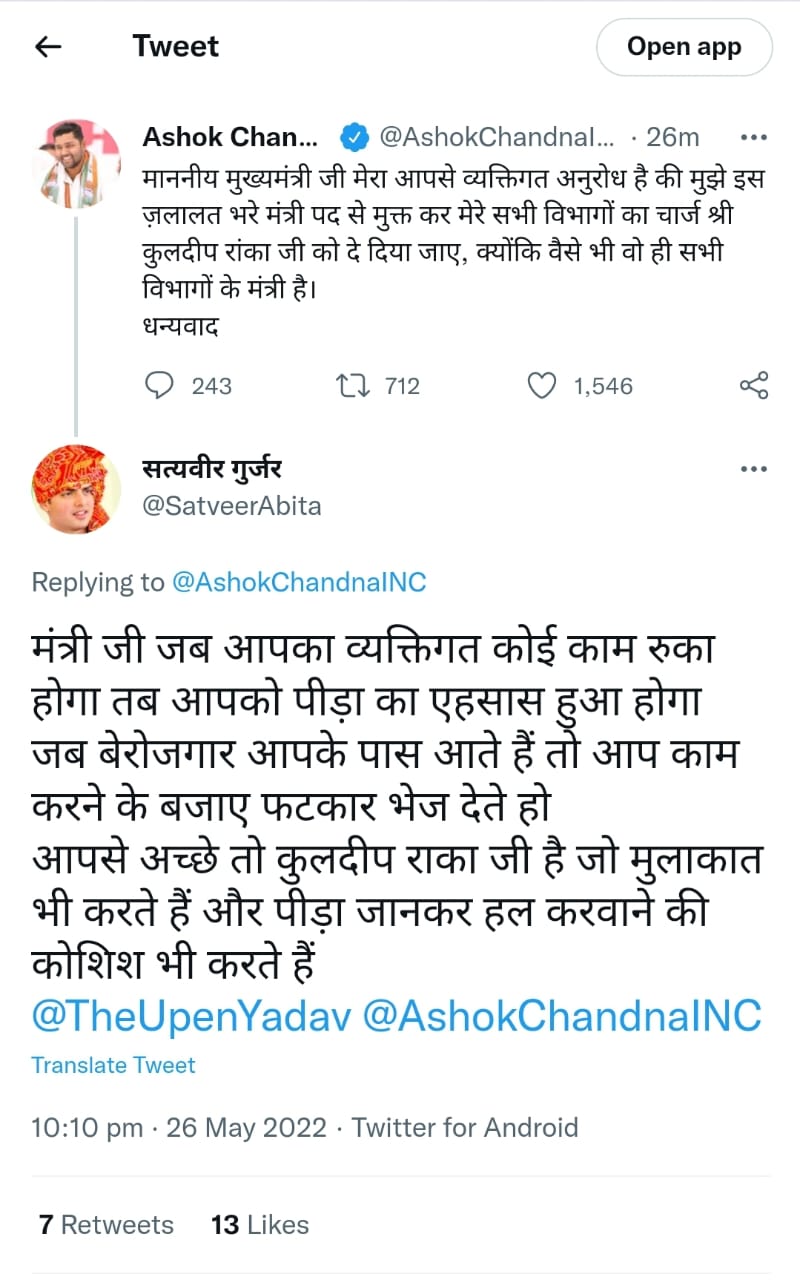Open more options on Ashok Chandna's tweet
The image size is (800, 1280).
pos(752,137)
